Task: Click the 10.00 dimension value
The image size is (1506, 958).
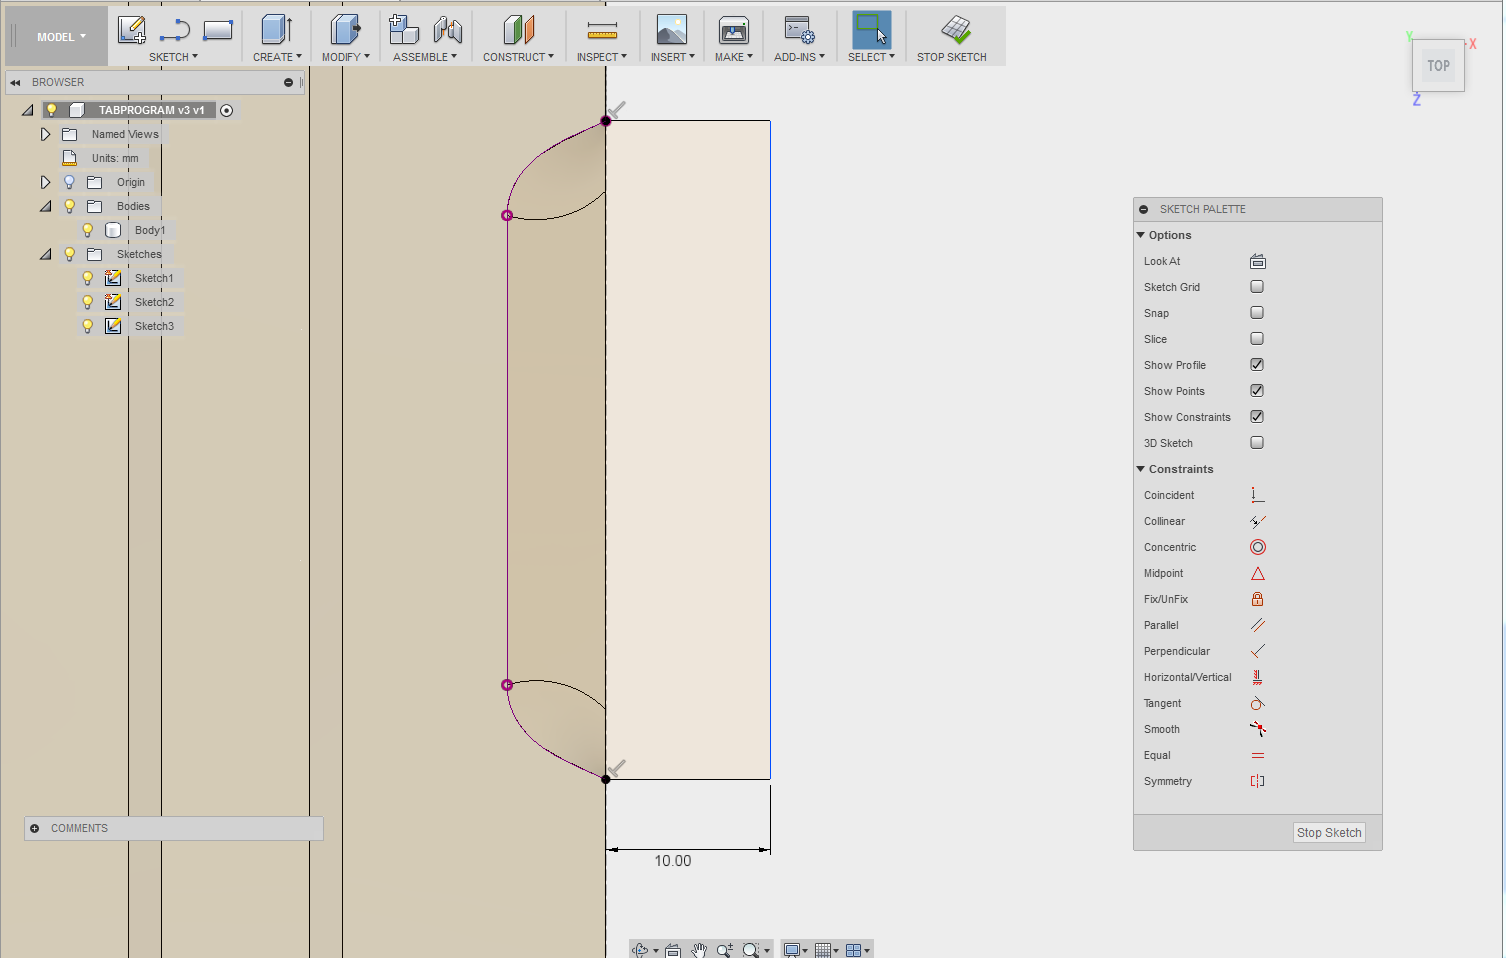Action: tap(673, 861)
